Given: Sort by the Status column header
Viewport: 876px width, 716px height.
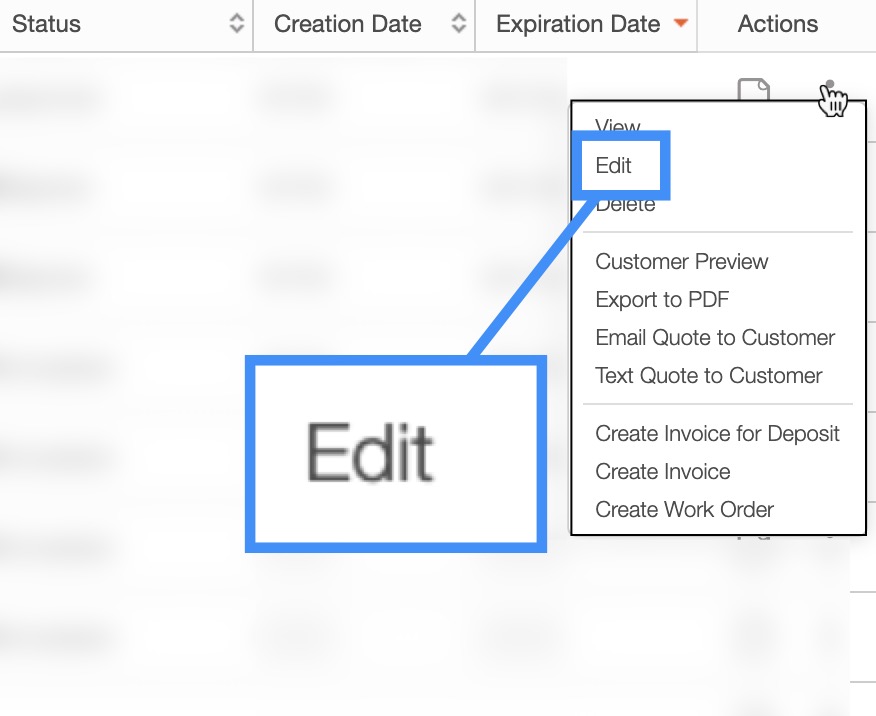Looking at the screenshot, I should tap(47, 24).
